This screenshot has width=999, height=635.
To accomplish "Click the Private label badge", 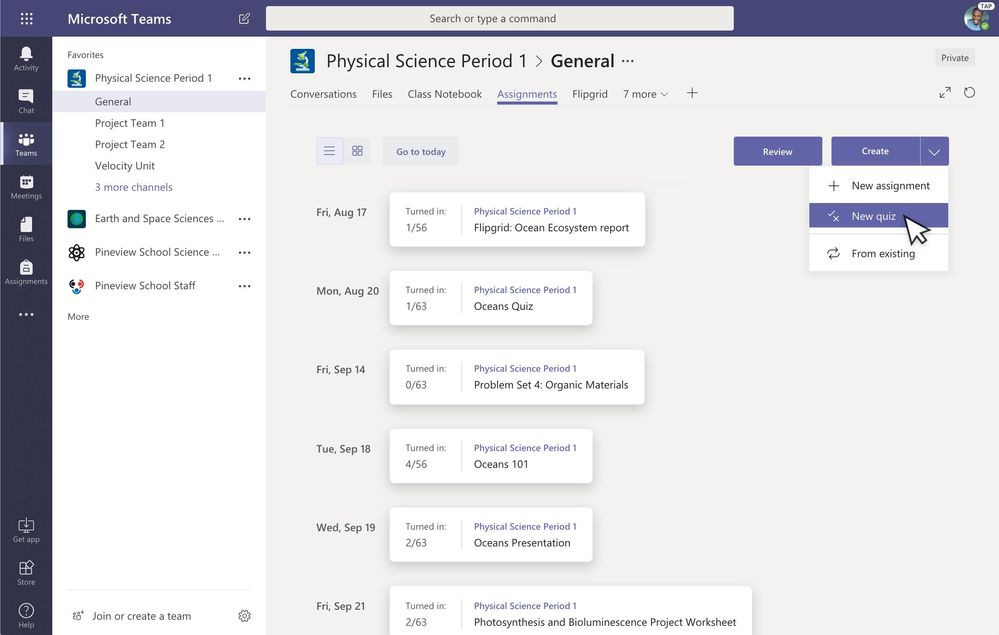I will click(954, 58).
